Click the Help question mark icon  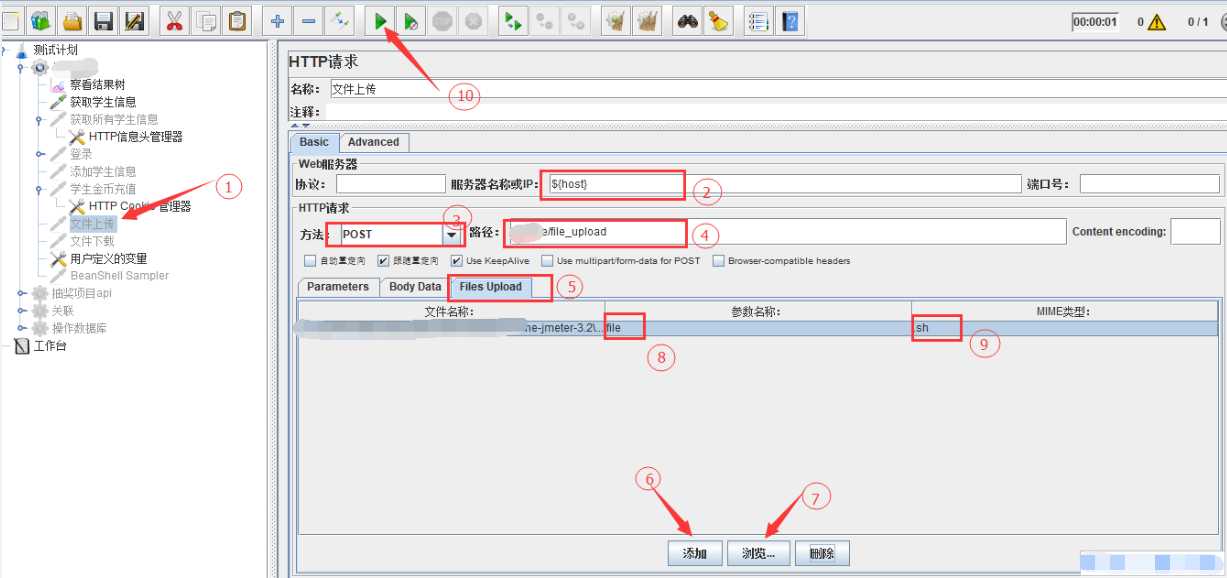(791, 20)
